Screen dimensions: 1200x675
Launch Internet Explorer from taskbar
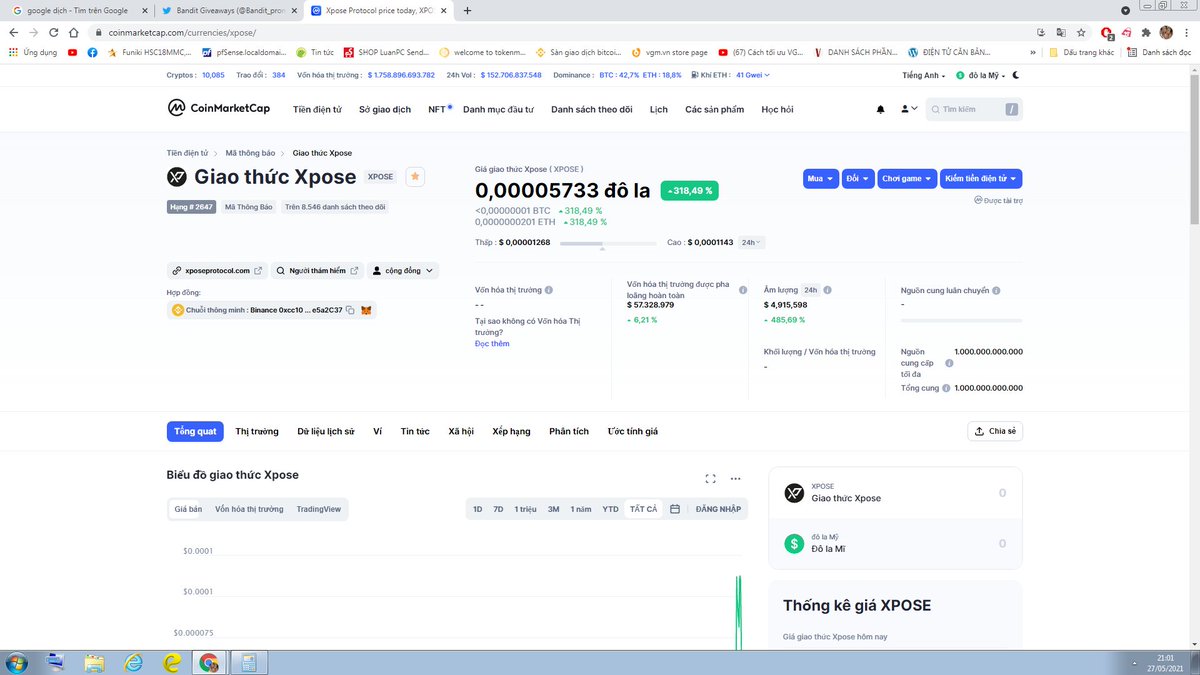[133, 662]
